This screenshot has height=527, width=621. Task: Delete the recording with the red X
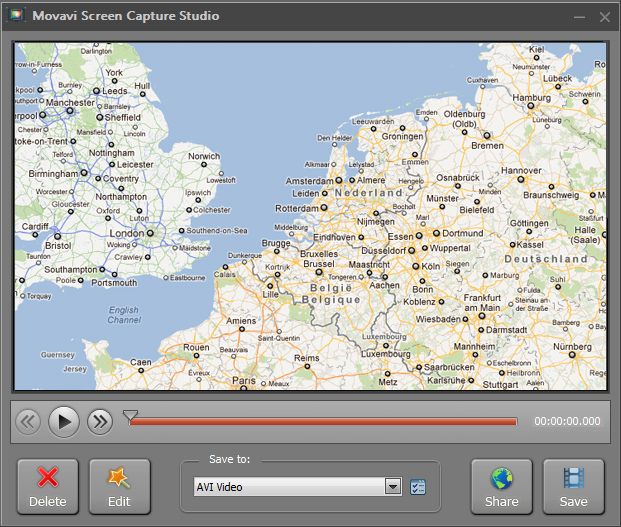coord(47,486)
